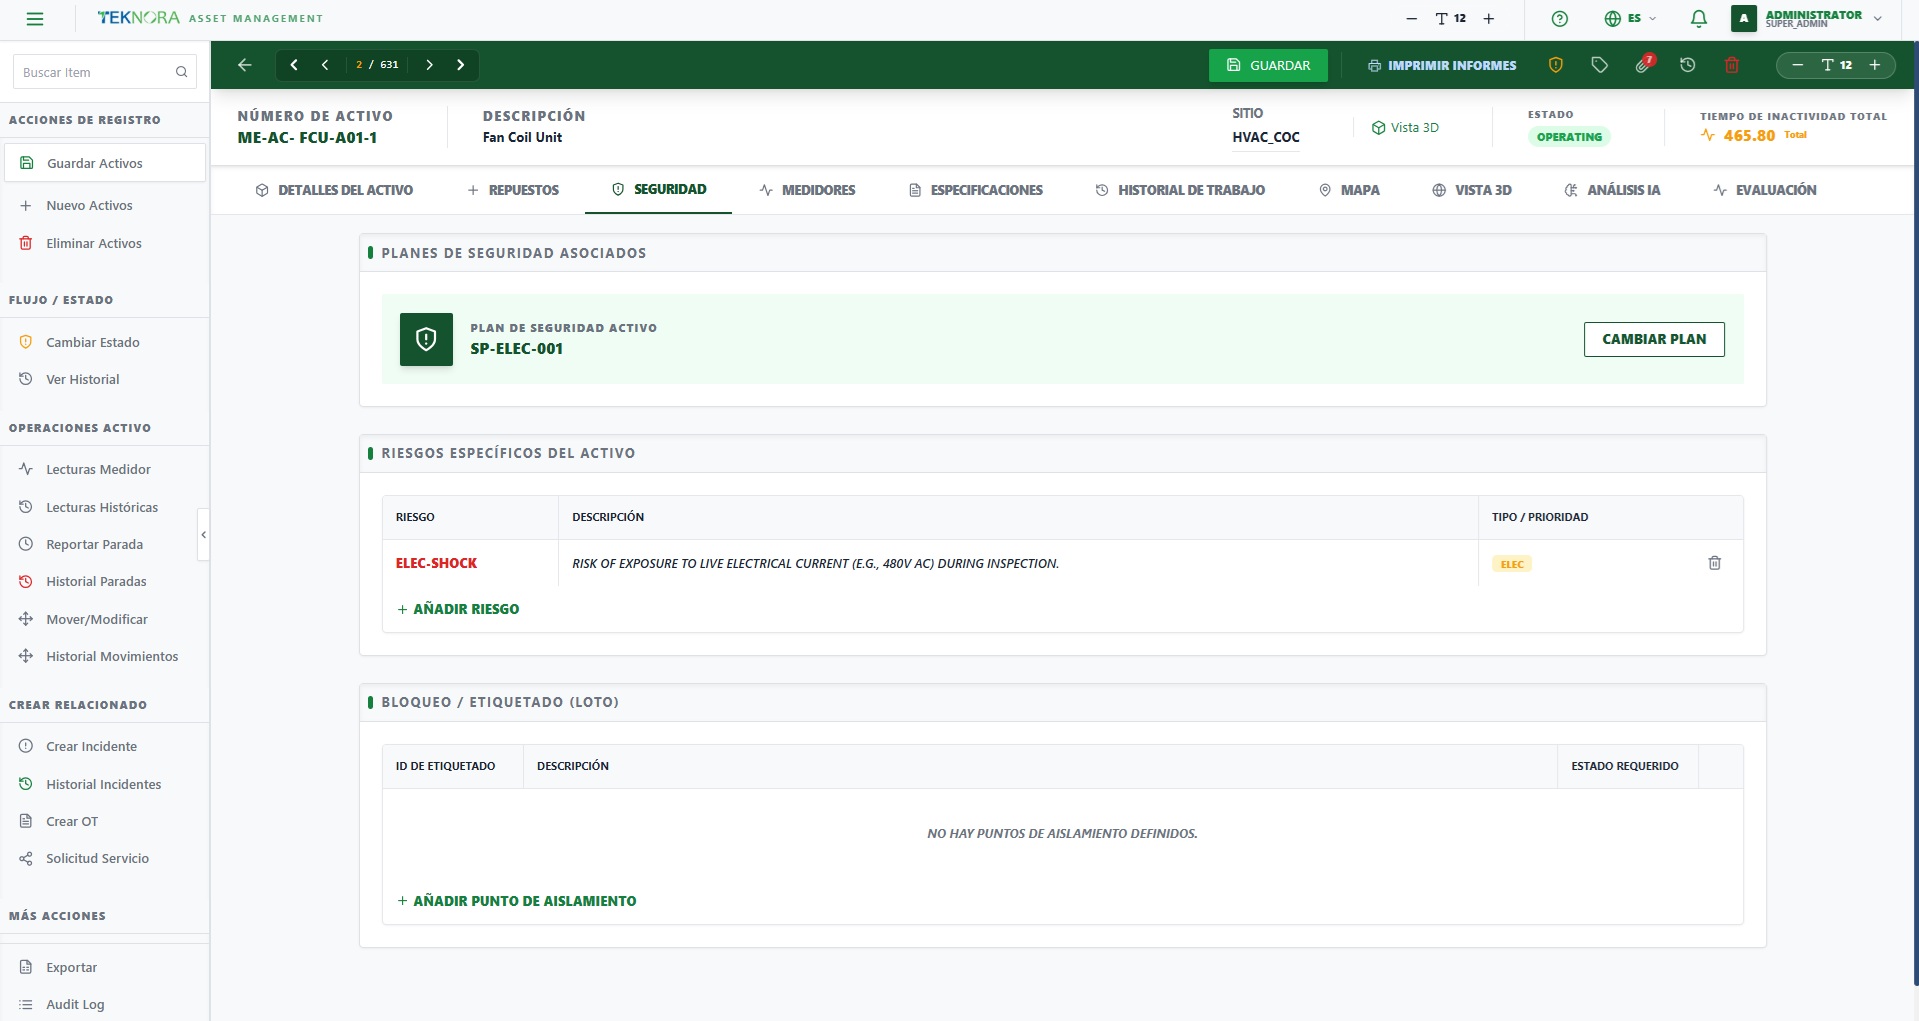Screen dimensions: 1919x1021
Task: Delete the ELEC-SHOCK risk row
Action: pos(1714,563)
